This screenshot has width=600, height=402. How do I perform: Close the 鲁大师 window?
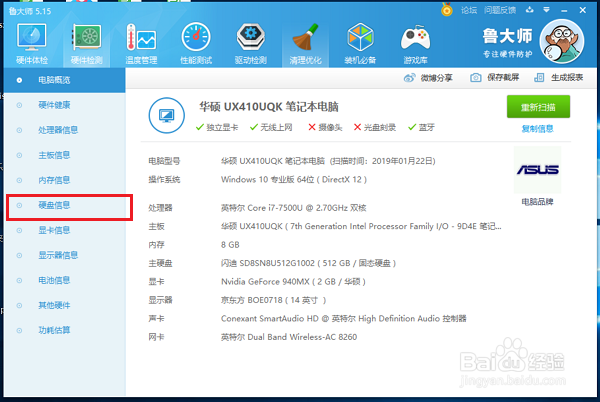(x=582, y=10)
